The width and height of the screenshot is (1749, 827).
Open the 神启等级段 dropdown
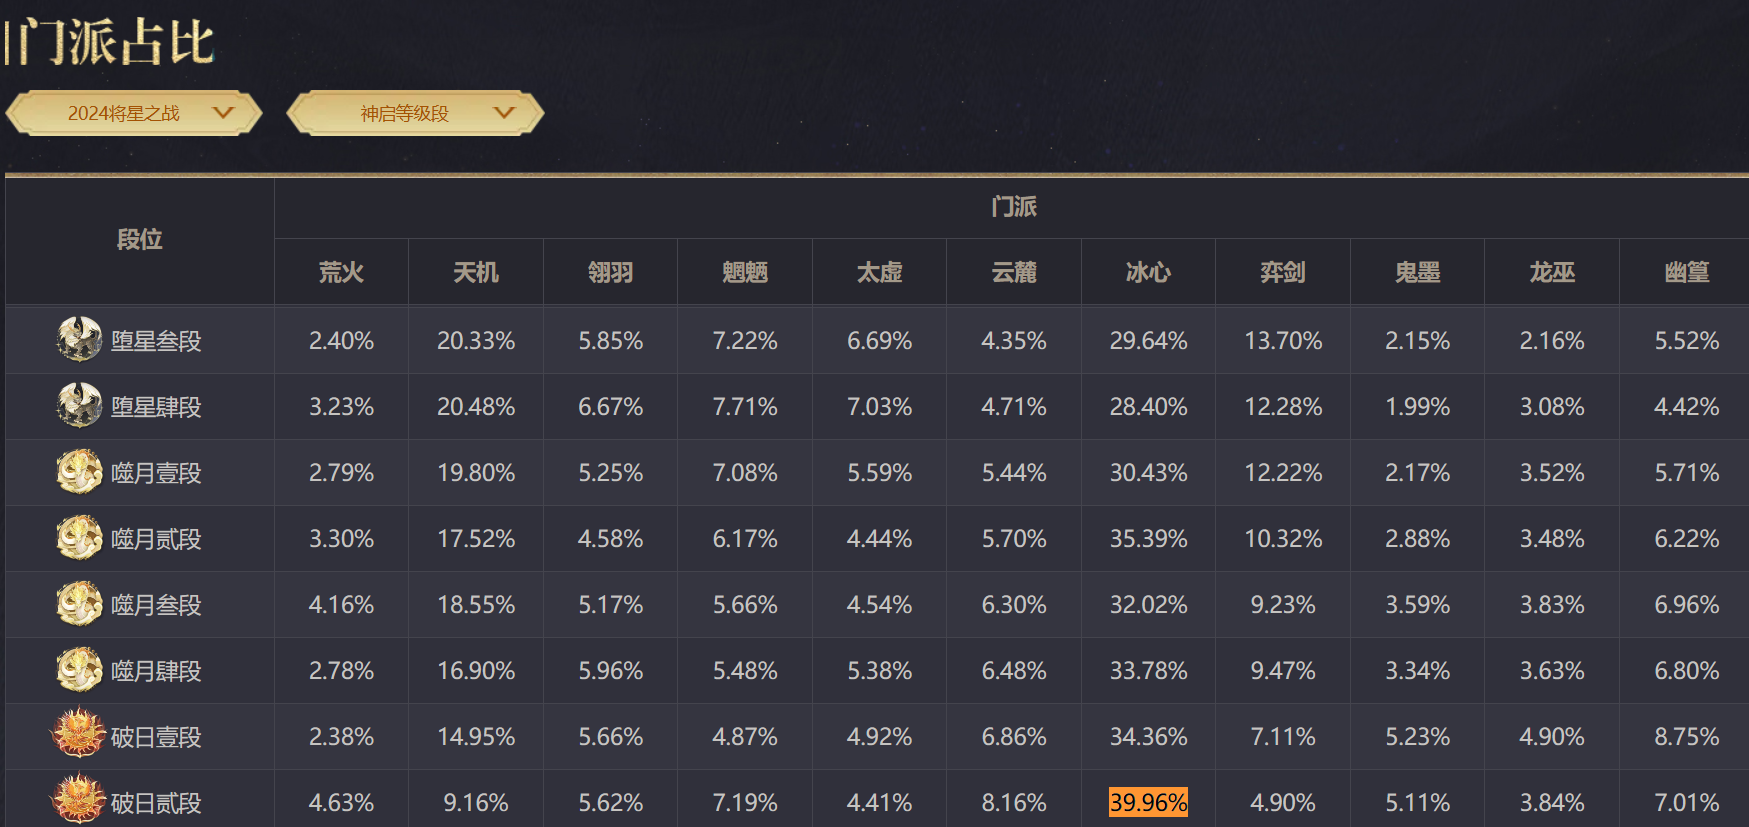414,113
